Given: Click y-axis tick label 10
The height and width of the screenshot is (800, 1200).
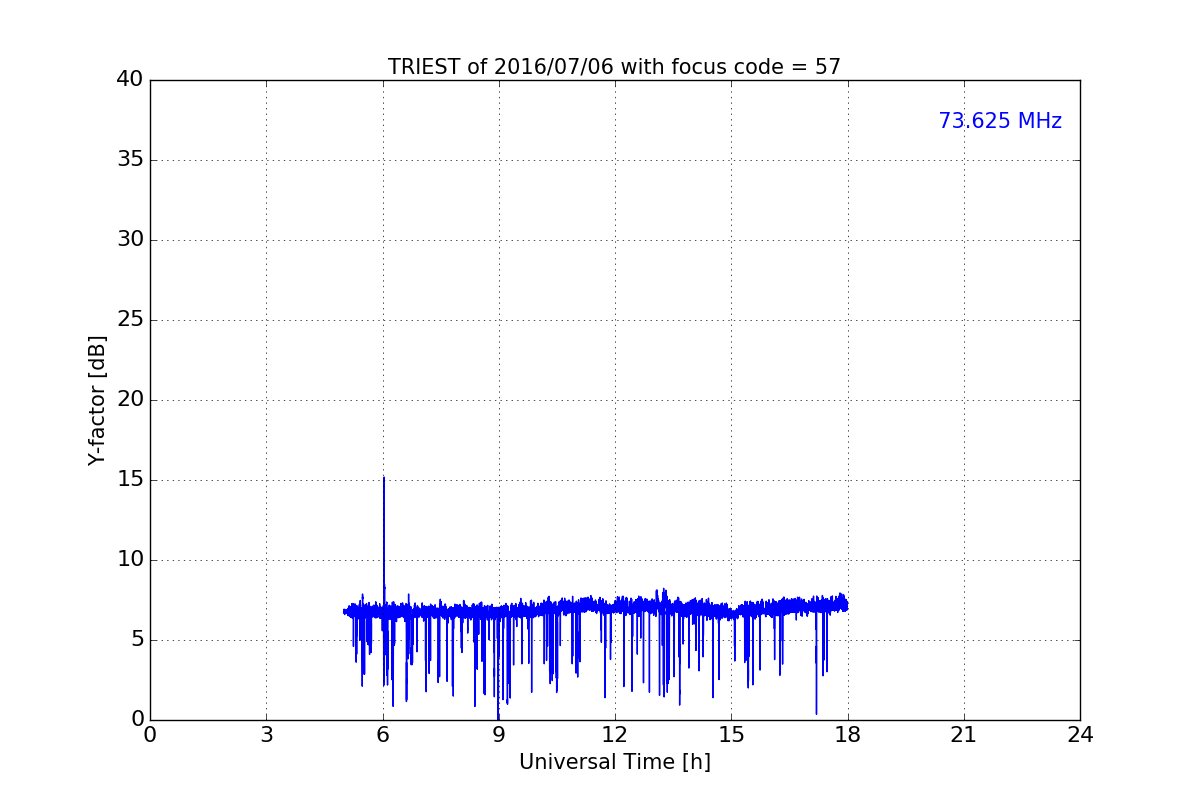Looking at the screenshot, I should tap(130, 560).
